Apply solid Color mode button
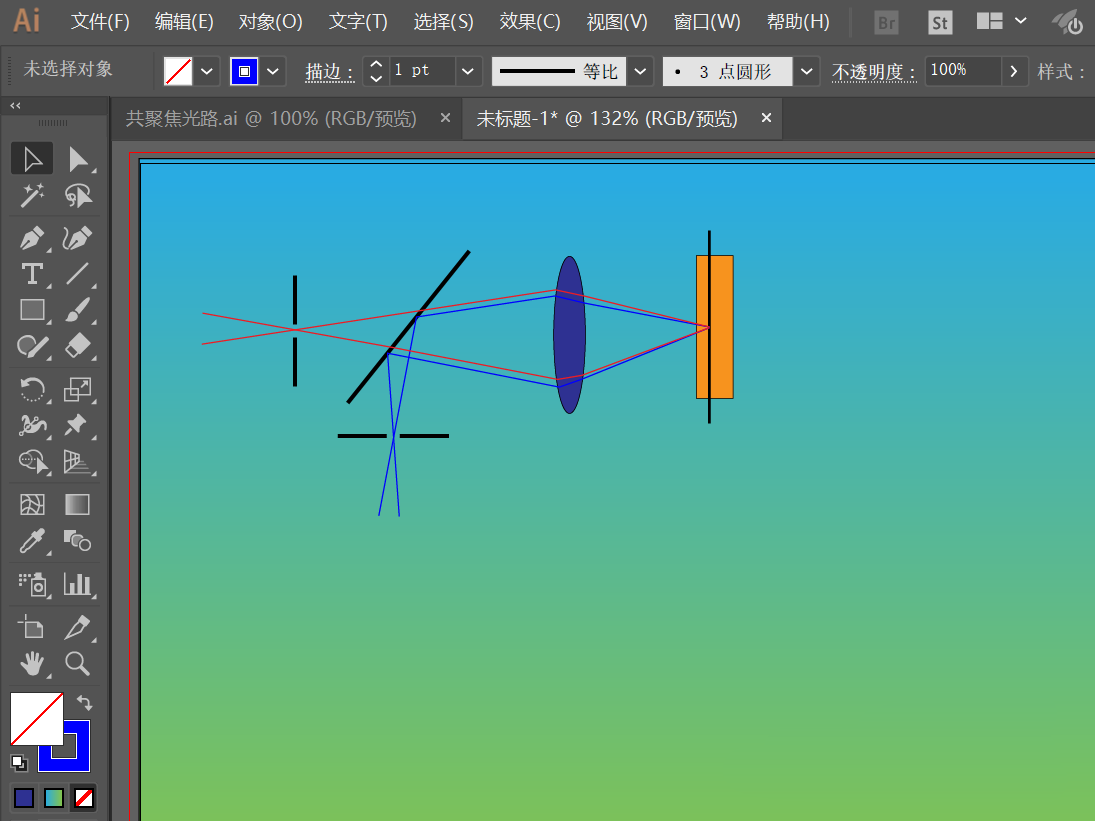 [x=24, y=797]
